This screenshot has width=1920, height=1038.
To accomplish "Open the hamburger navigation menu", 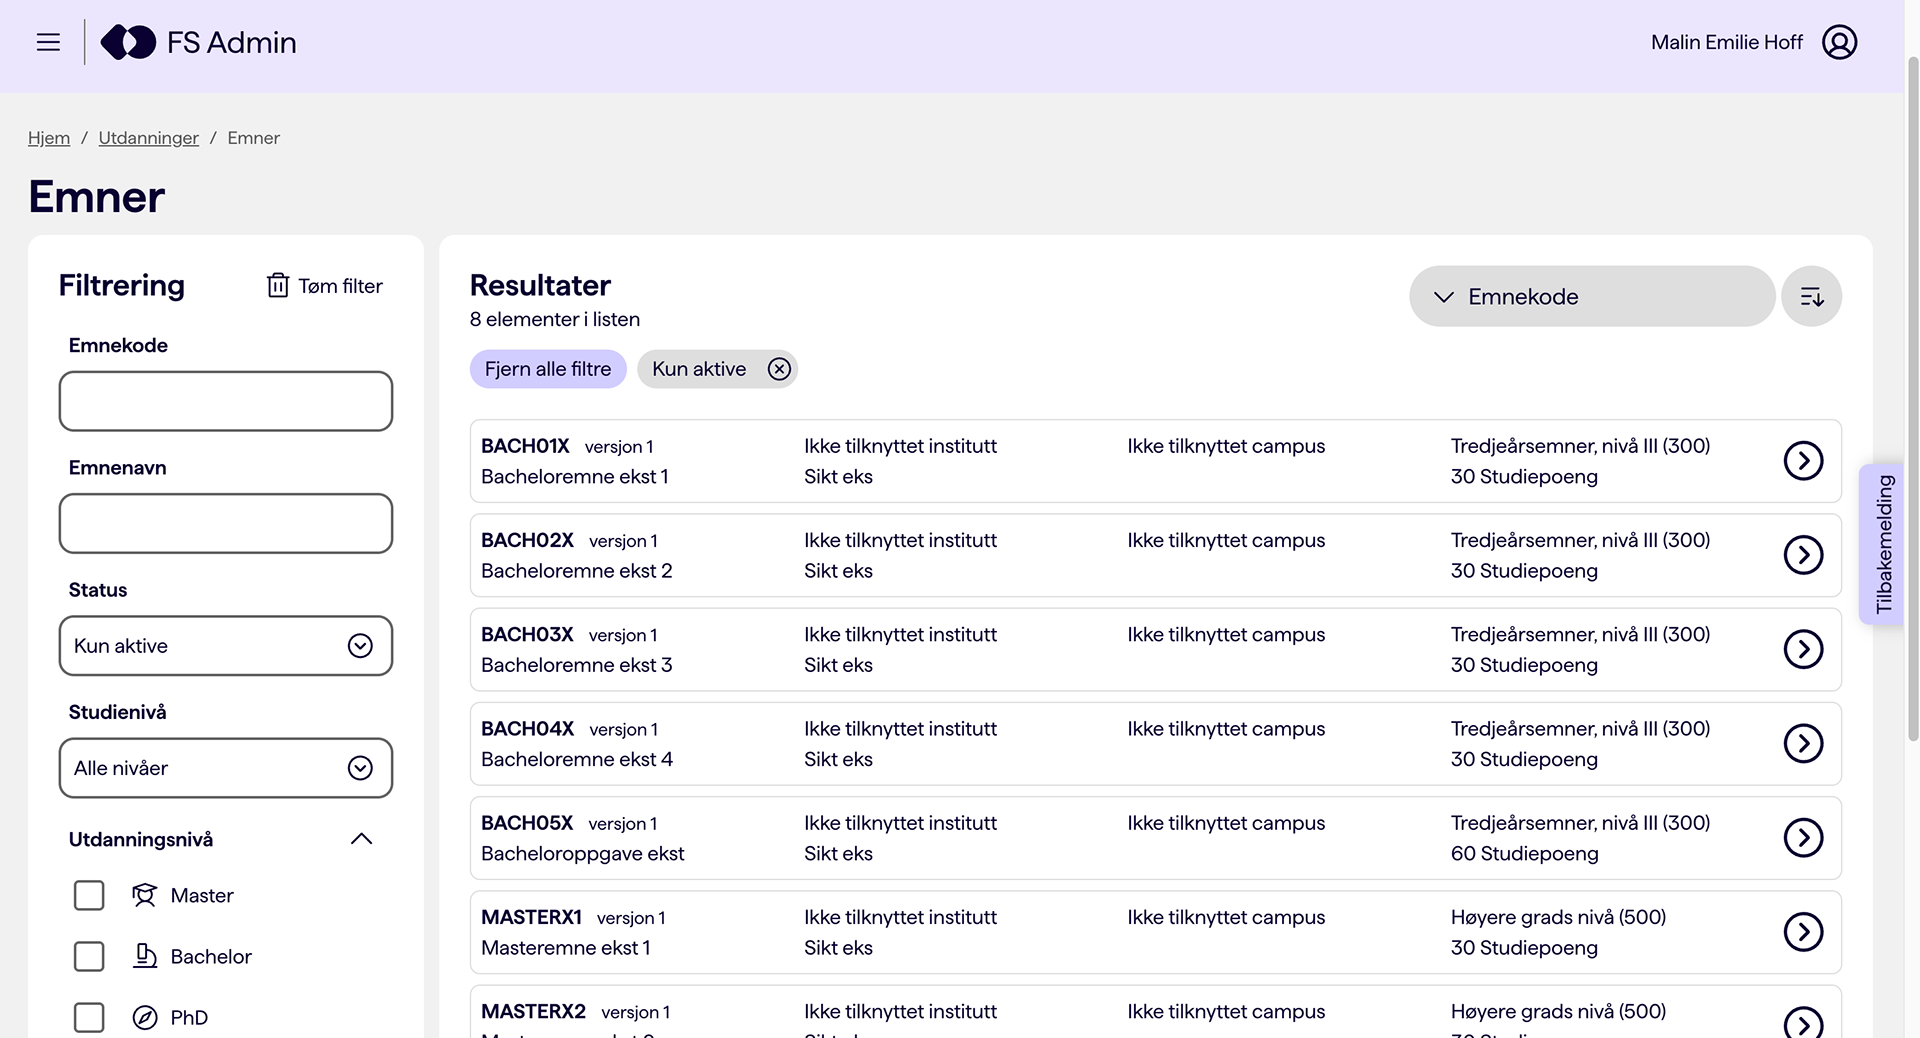I will coord(48,42).
